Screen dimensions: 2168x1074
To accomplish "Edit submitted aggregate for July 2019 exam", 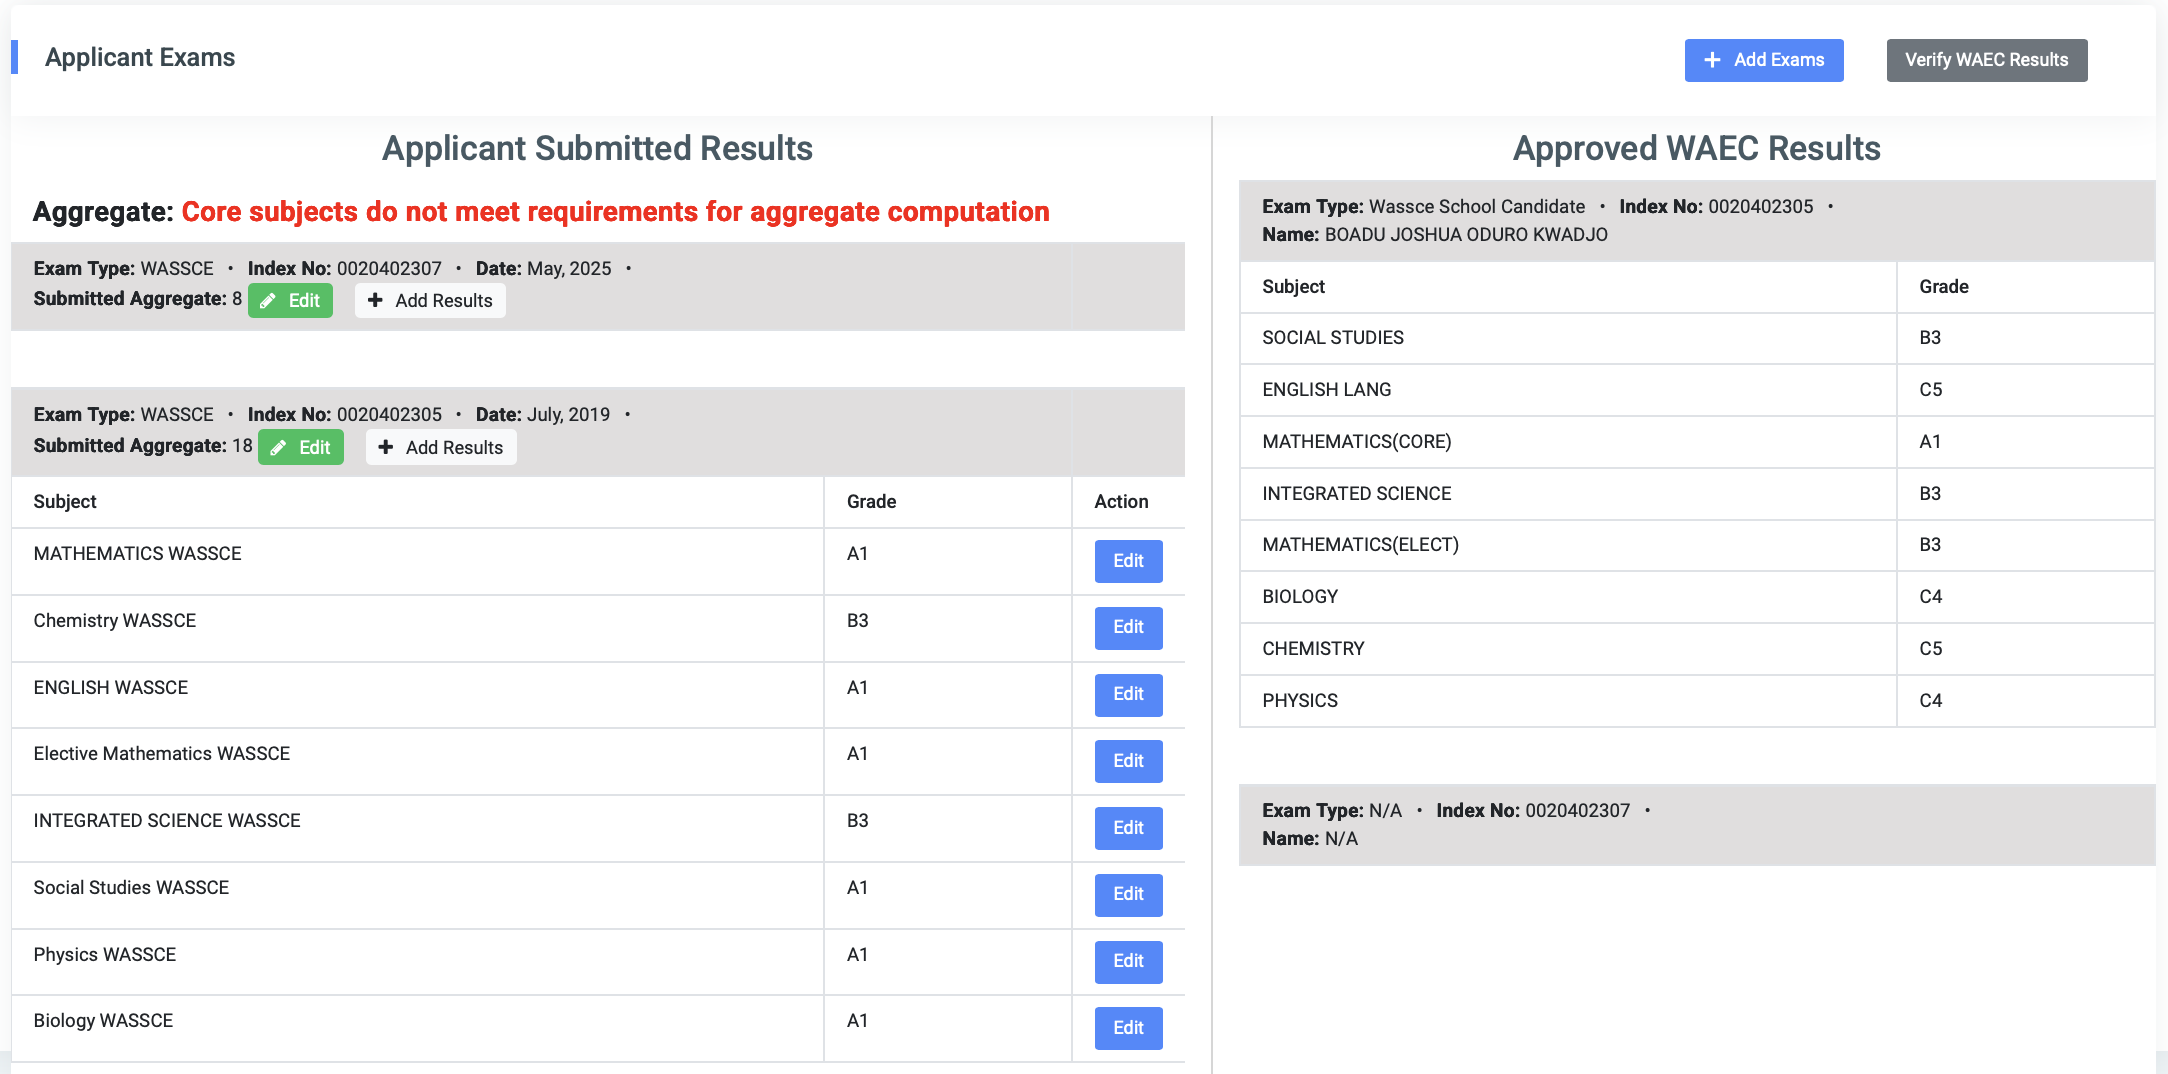I will click(301, 447).
